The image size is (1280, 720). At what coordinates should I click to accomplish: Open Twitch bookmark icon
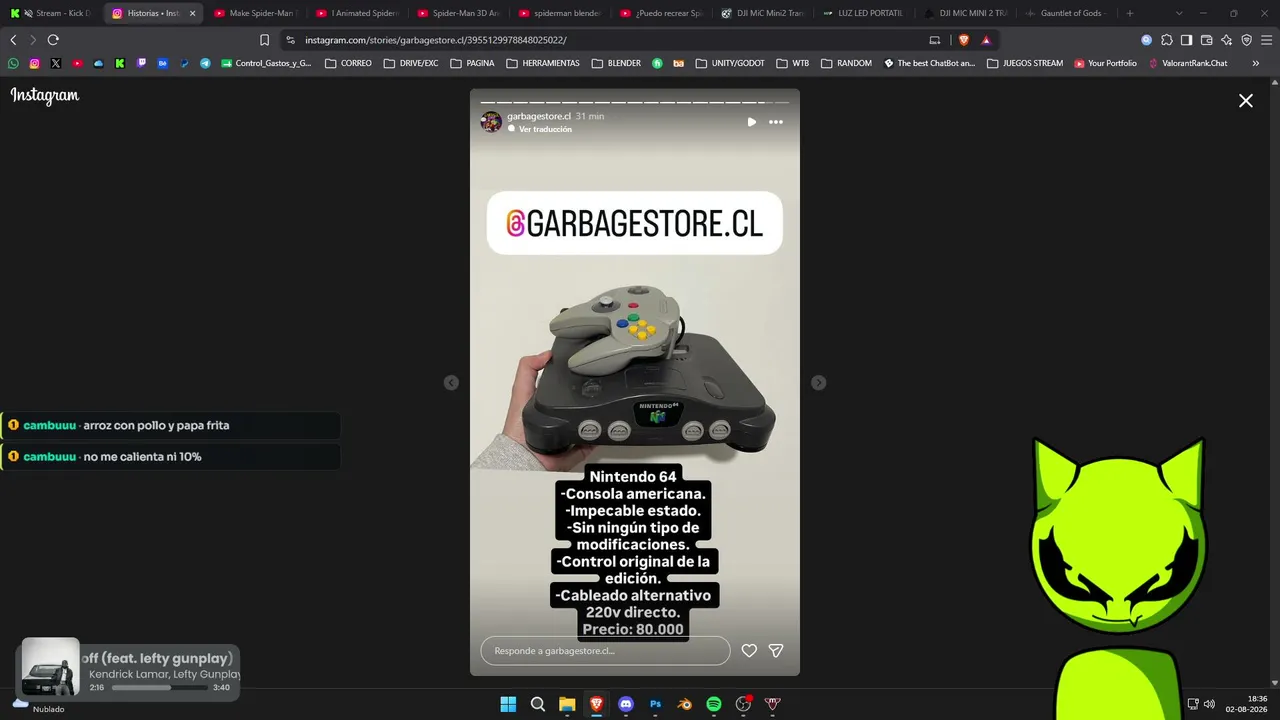[x=141, y=63]
